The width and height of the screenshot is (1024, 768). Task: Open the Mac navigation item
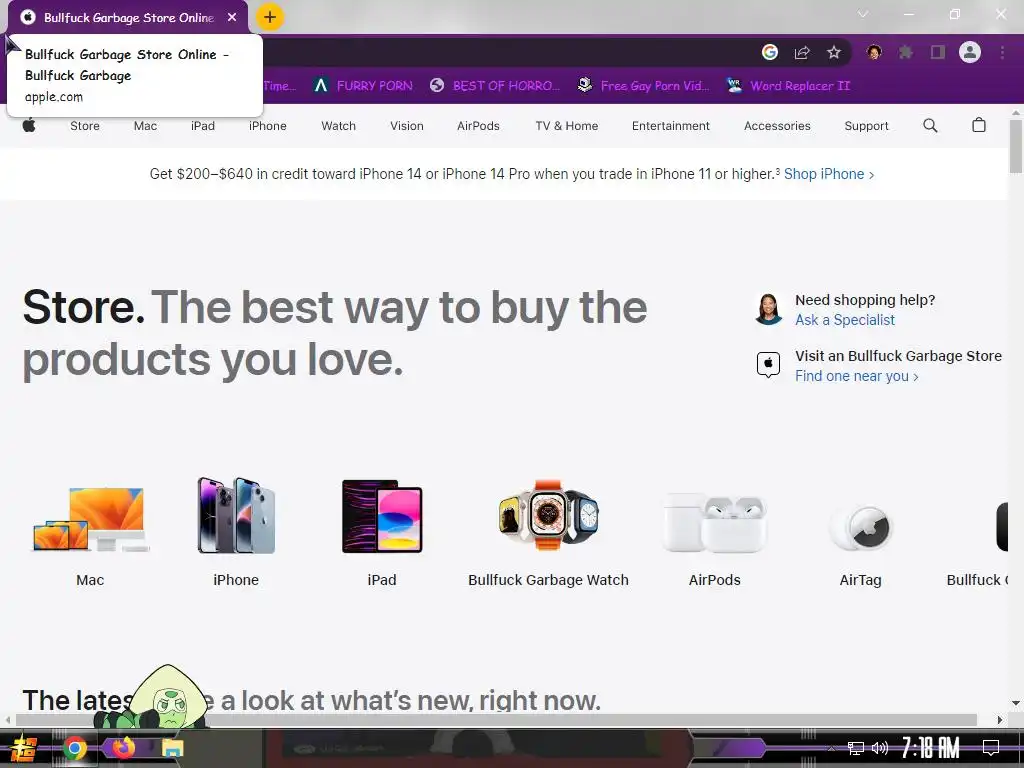click(145, 126)
